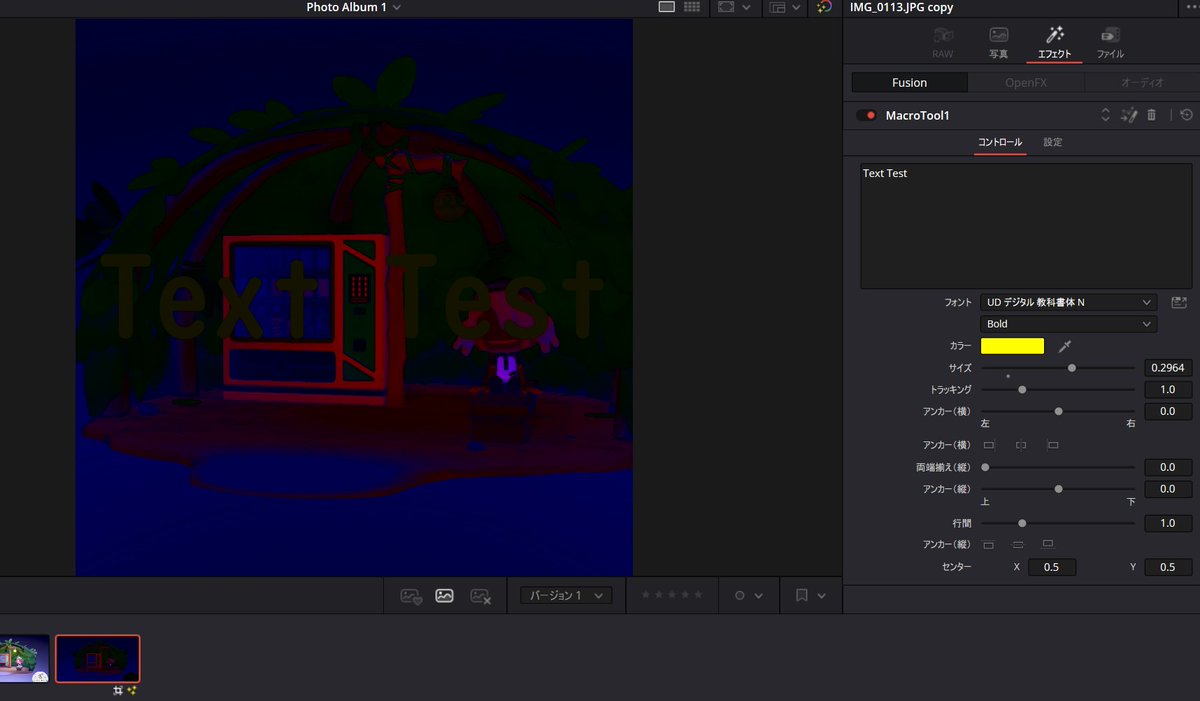This screenshot has width=1200, height=701.
Task: Click the highlighted photo icon in rating bar
Action: click(445, 595)
